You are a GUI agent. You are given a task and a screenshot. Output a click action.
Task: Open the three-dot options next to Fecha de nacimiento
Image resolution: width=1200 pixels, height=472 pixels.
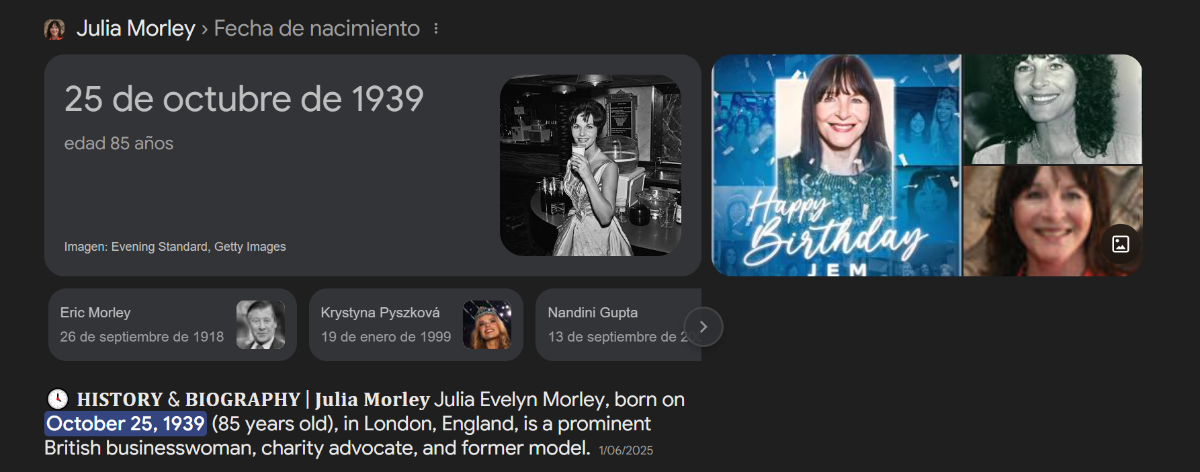(x=436, y=29)
